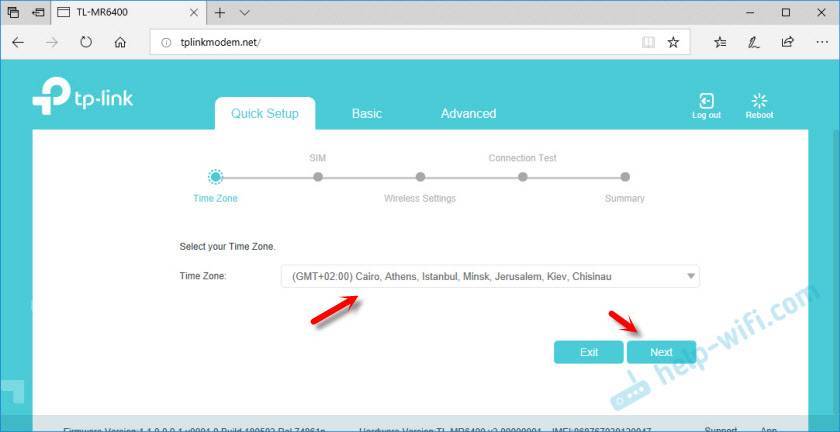Select the SIM step dot

point(318,177)
